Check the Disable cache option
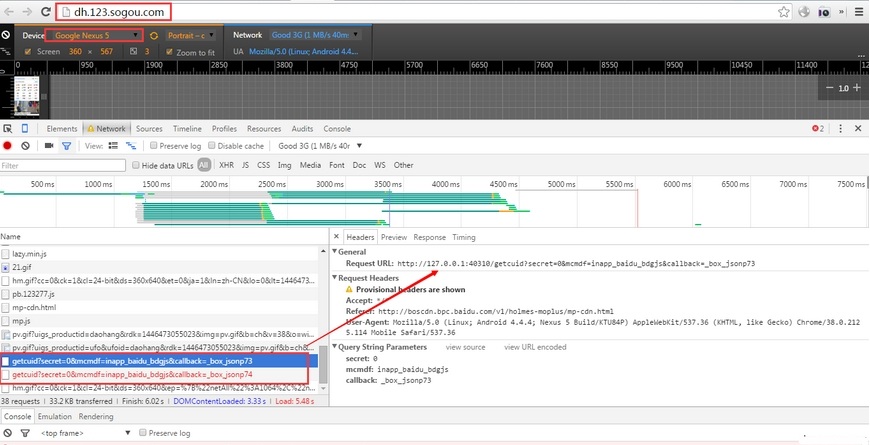The image size is (870, 445). click(211, 146)
